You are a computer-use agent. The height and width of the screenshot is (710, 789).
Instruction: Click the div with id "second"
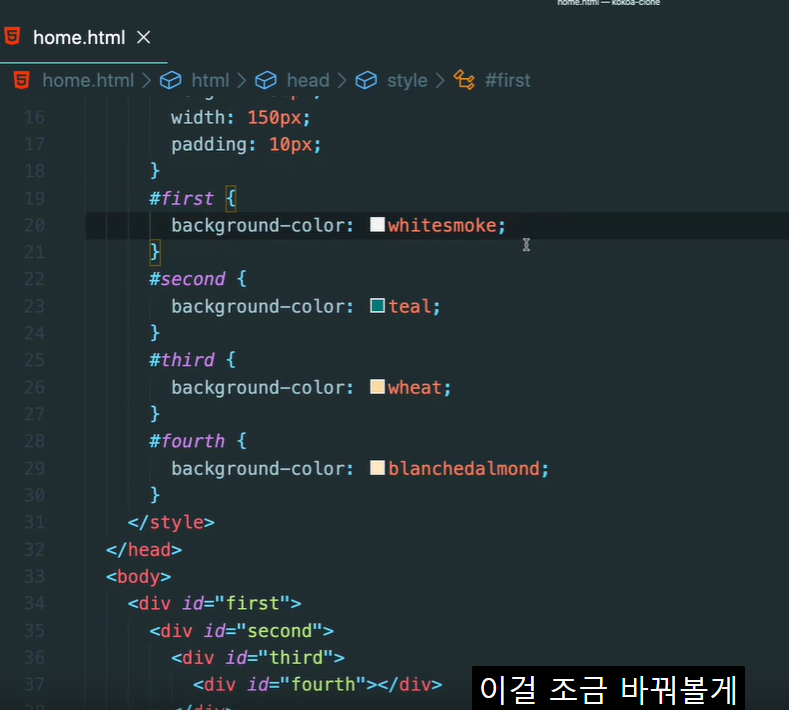pyautogui.click(x=242, y=630)
